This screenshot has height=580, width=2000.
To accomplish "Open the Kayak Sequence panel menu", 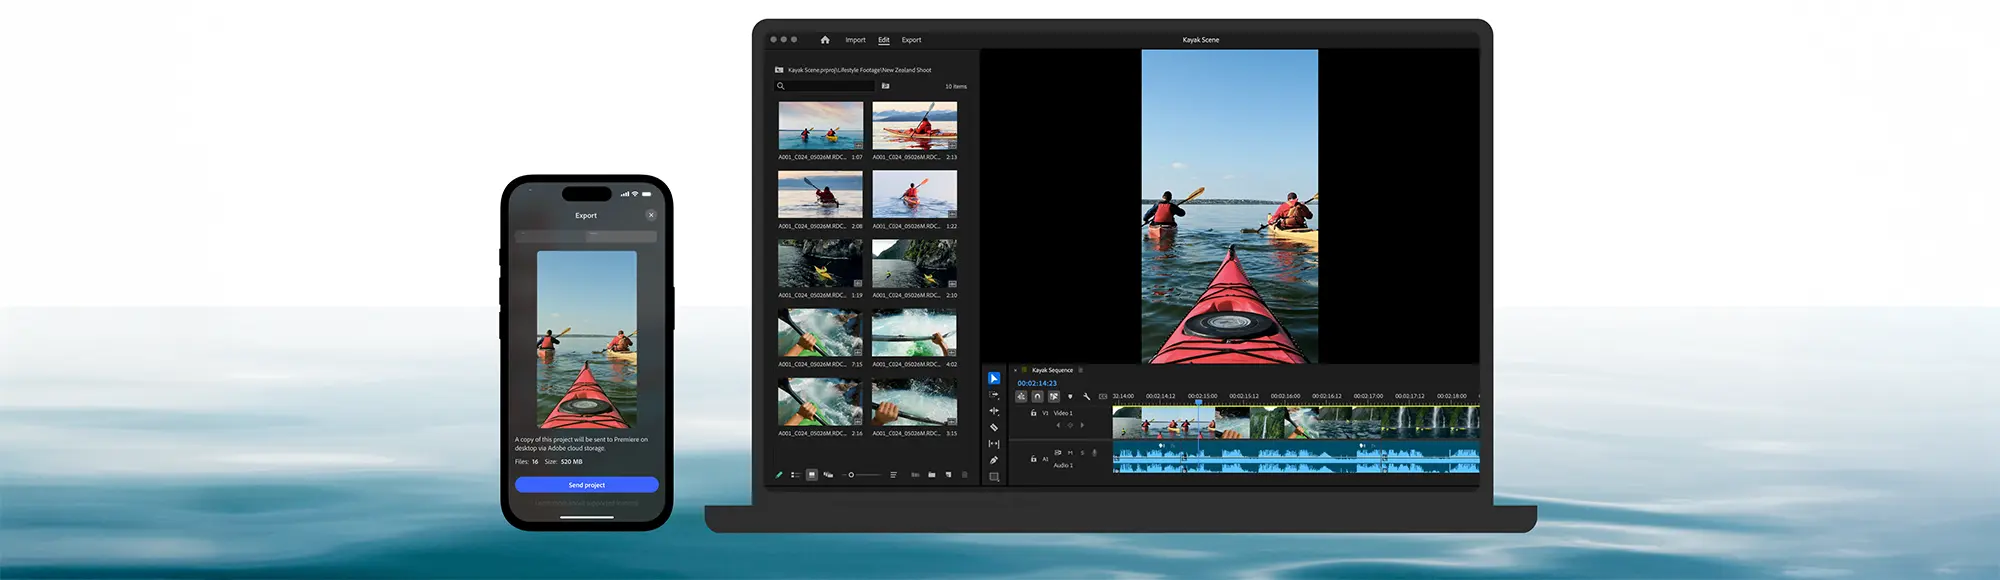I will [1081, 370].
